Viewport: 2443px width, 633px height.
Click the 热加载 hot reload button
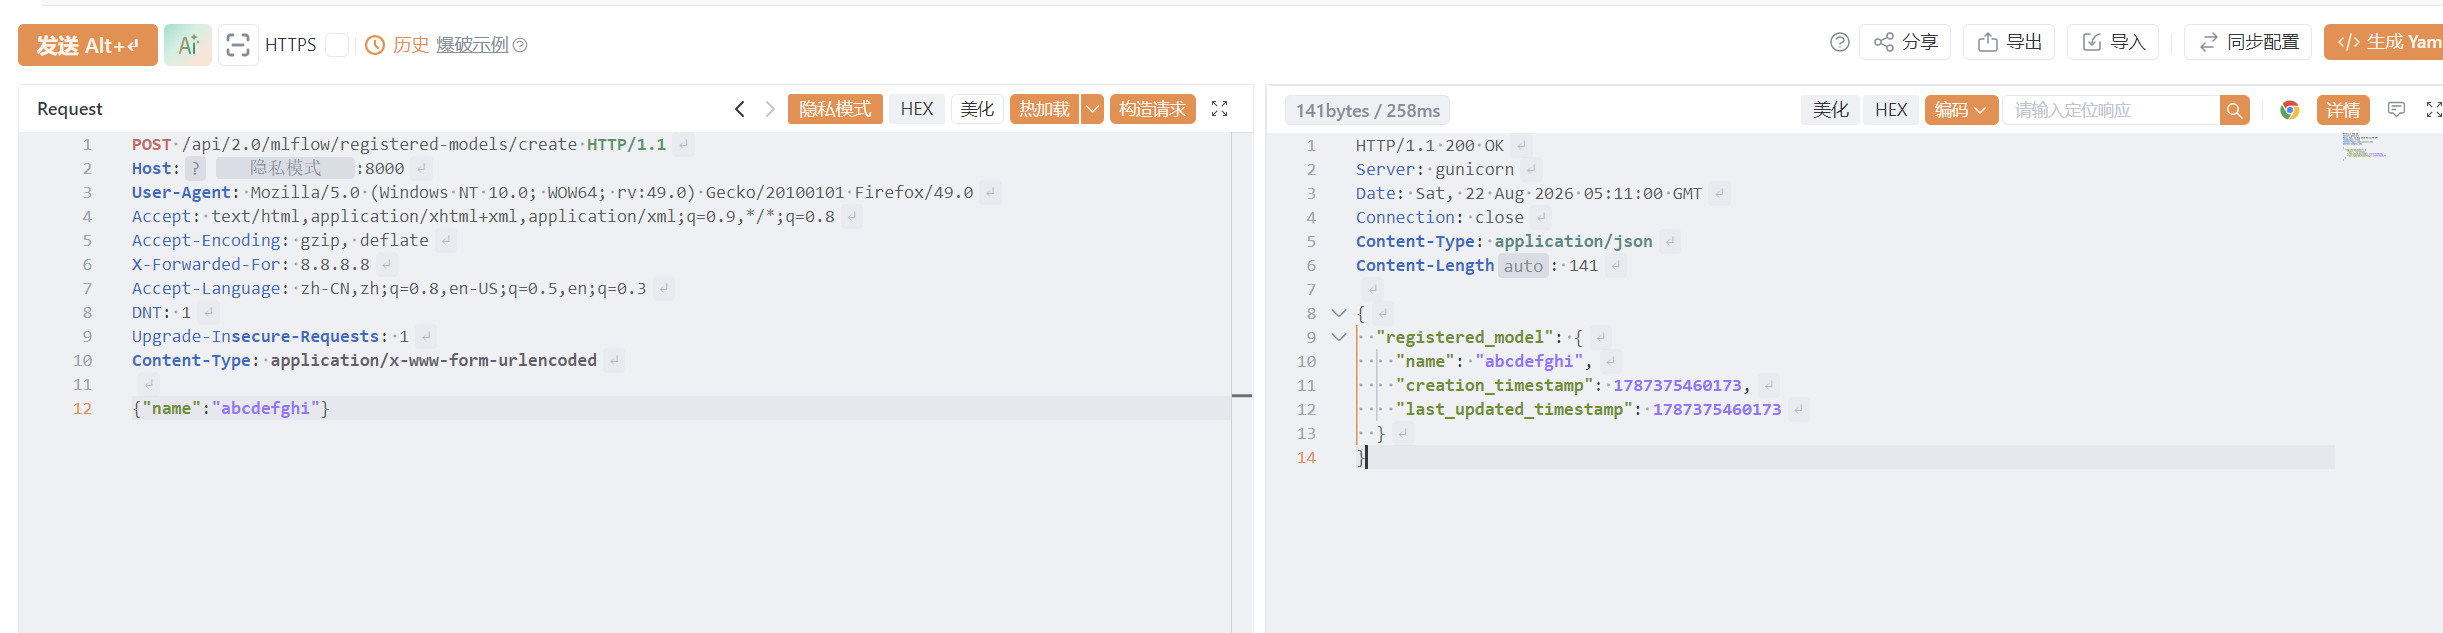[x=1045, y=109]
